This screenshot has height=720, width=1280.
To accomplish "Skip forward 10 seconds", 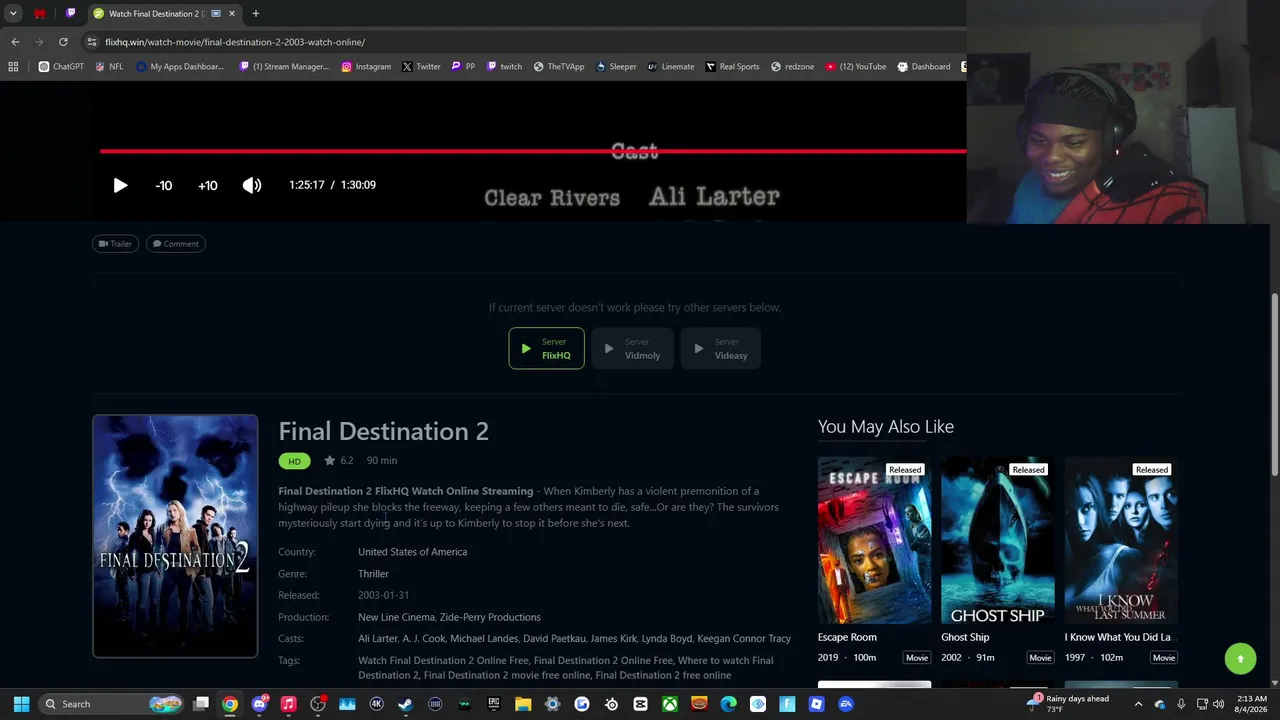I will (208, 185).
